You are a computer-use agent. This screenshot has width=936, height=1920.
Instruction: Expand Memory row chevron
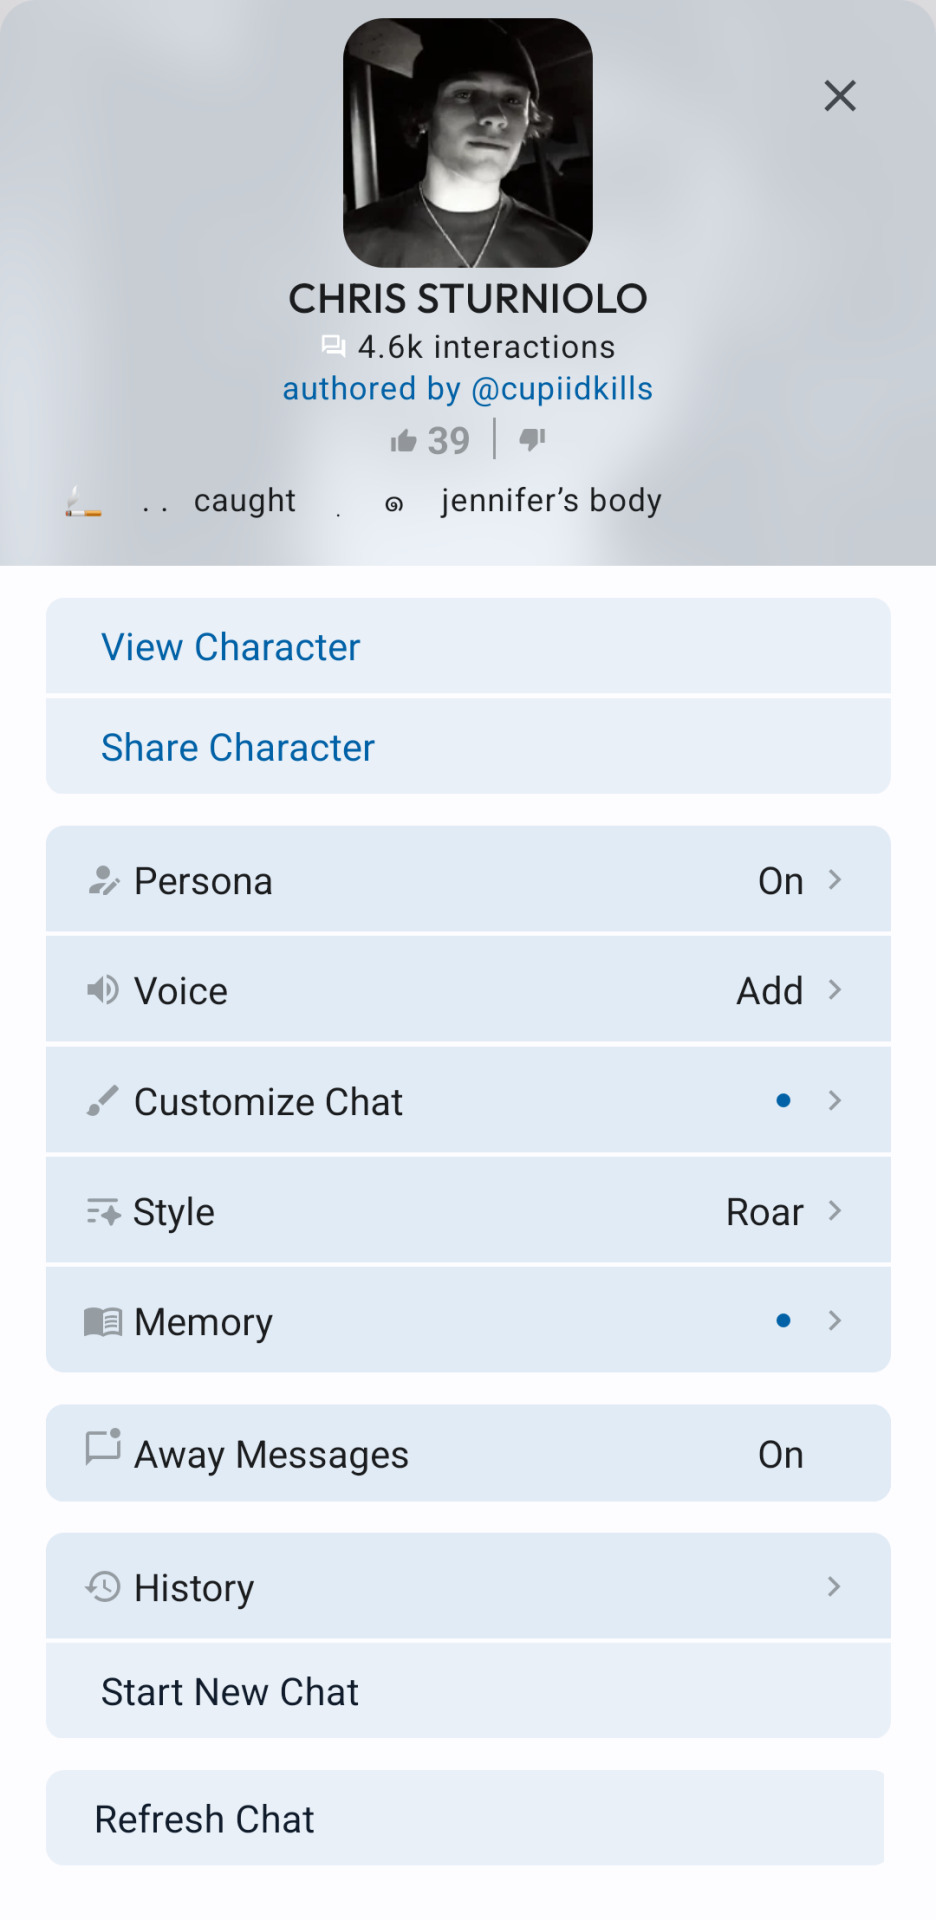835,1321
